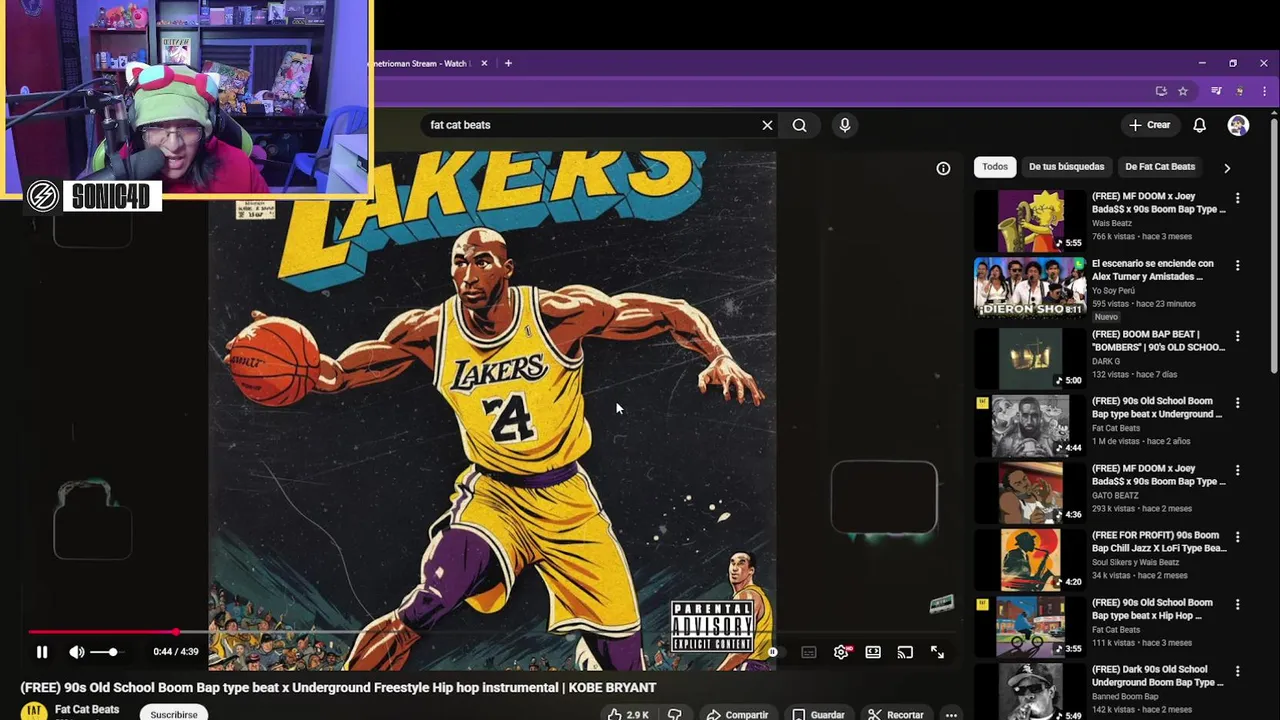Click the 0:44 / 4:39 time display

pos(176,652)
